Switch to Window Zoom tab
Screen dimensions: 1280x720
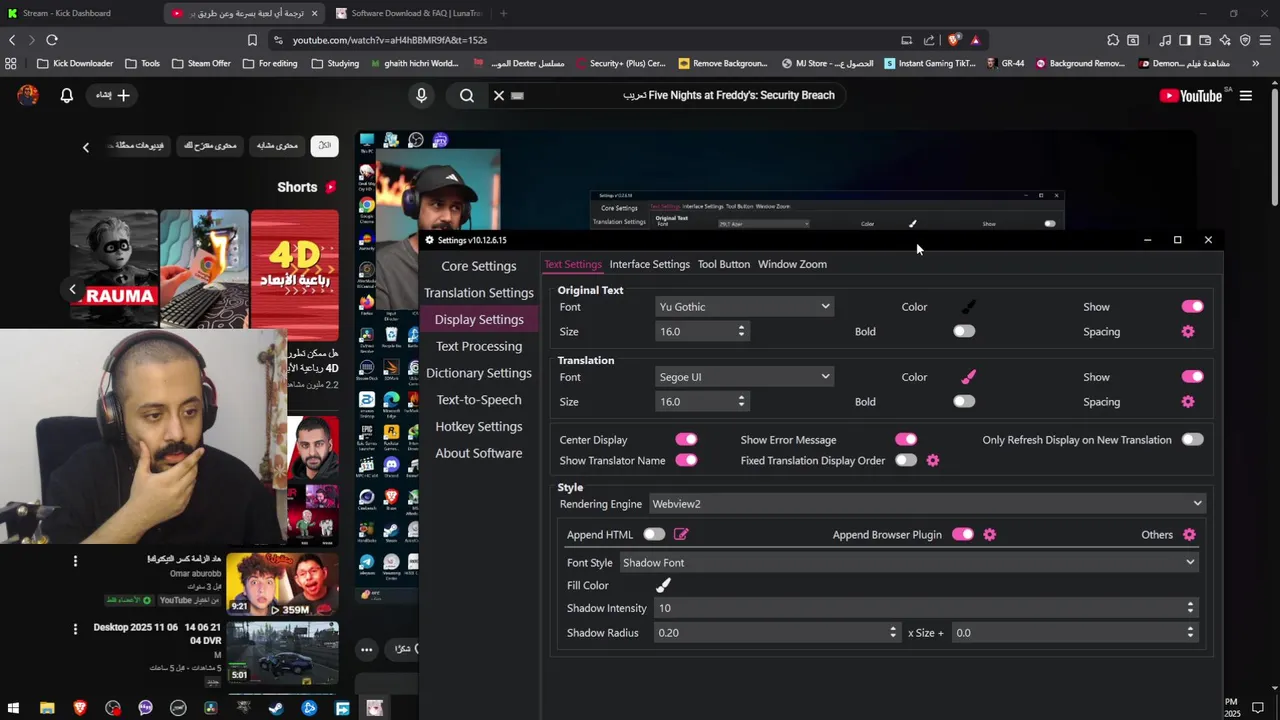pos(792,264)
